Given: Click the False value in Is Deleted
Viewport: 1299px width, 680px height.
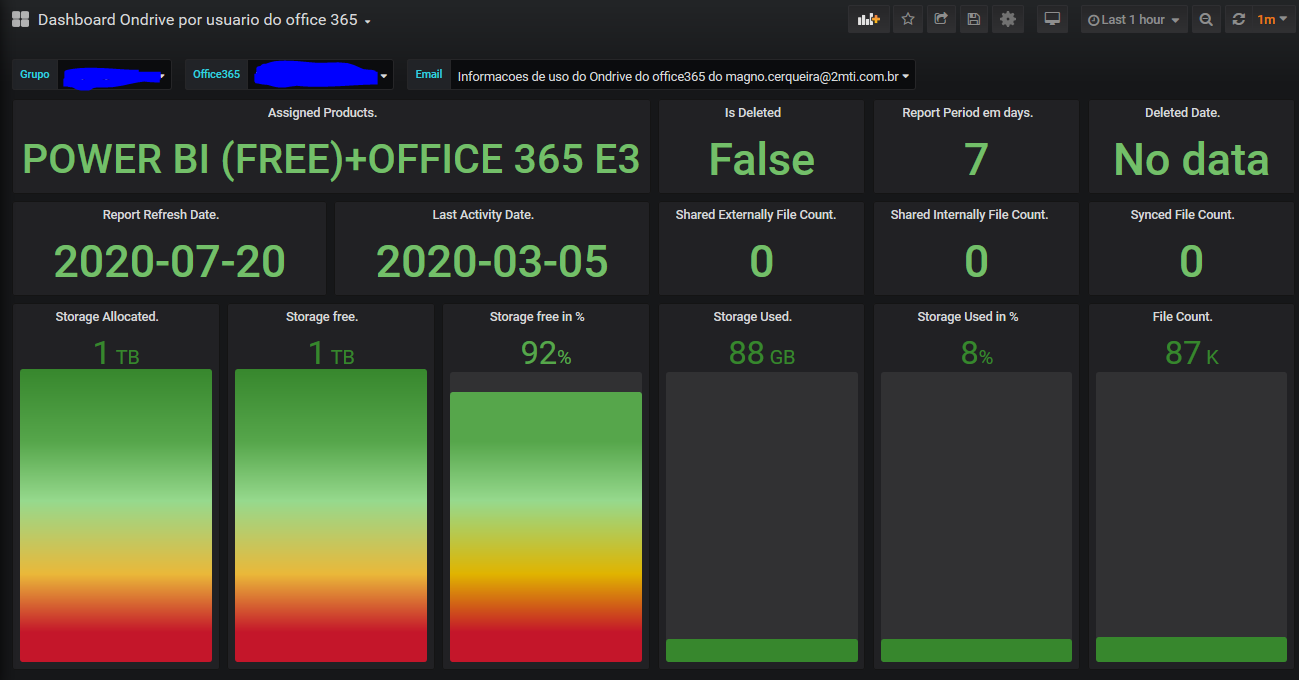Looking at the screenshot, I should [762, 159].
